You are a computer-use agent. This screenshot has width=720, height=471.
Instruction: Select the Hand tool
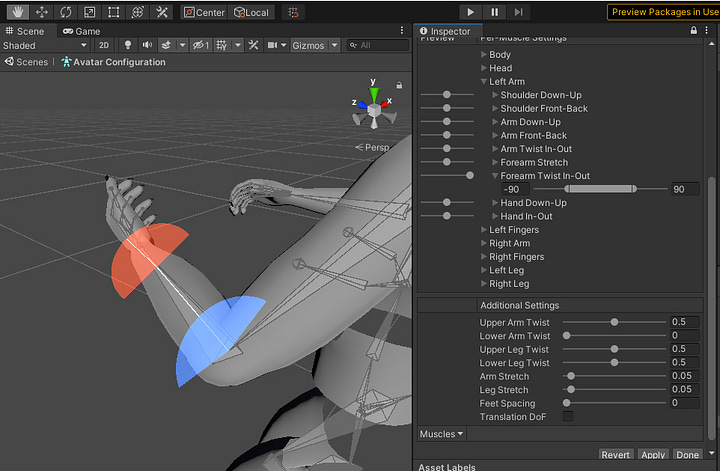pos(17,12)
